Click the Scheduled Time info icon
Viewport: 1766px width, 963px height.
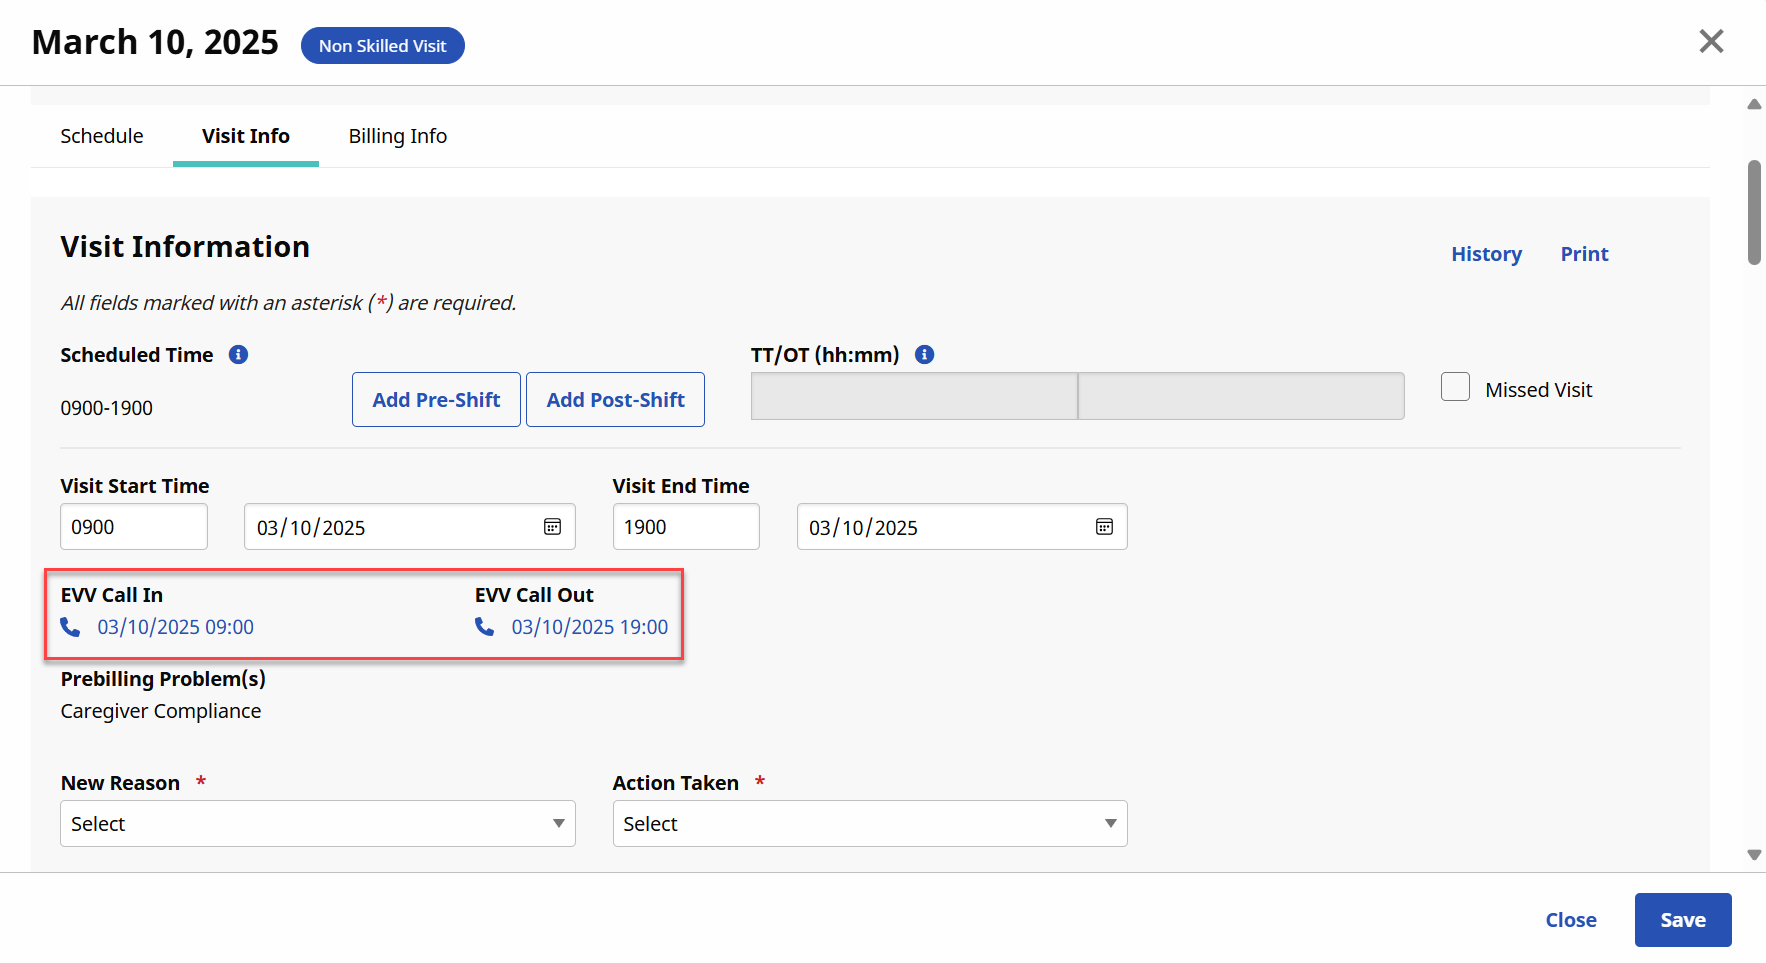[x=238, y=355]
